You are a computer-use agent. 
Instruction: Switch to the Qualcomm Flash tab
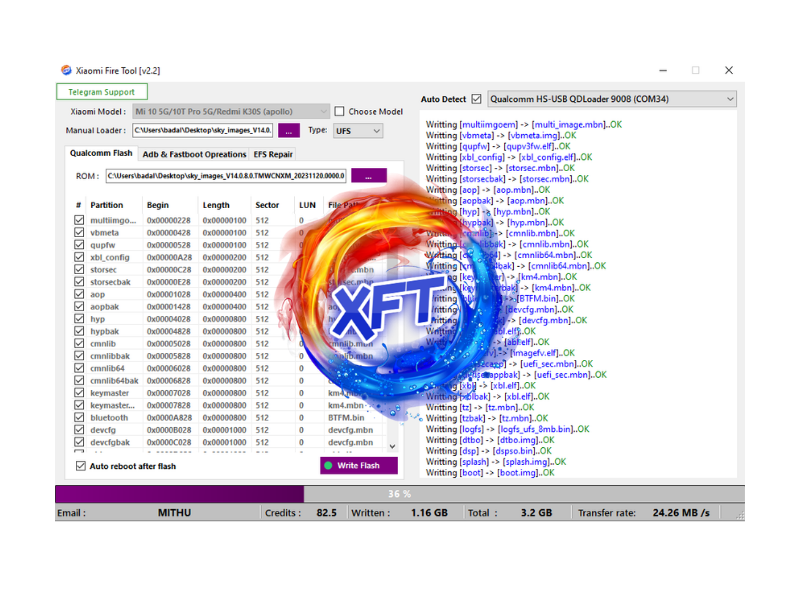pyautogui.click(x=101, y=153)
